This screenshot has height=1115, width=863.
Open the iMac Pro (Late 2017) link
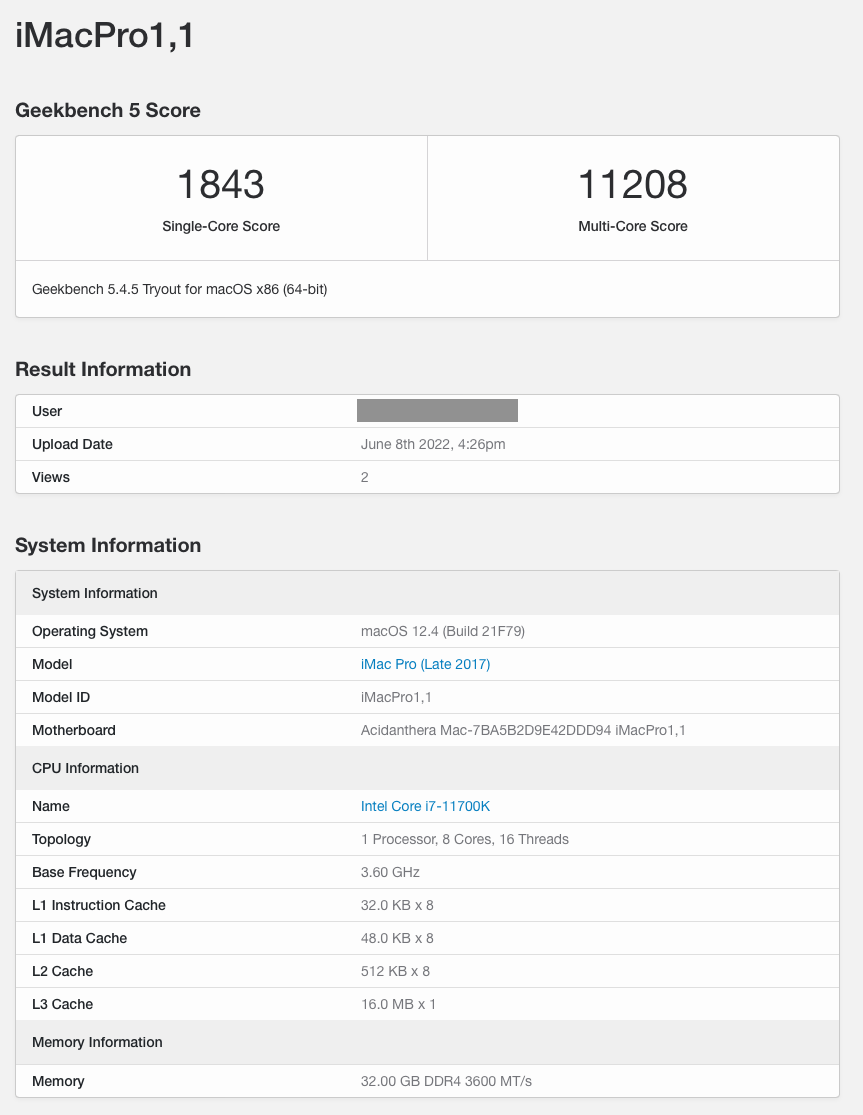click(425, 664)
